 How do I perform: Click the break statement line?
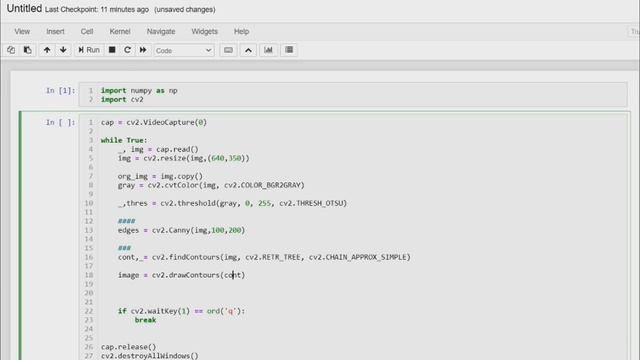(x=145, y=320)
